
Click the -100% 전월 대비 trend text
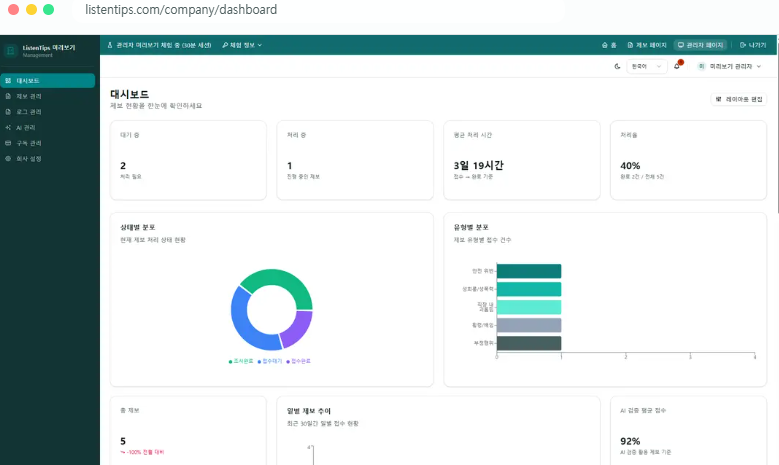tap(143, 453)
